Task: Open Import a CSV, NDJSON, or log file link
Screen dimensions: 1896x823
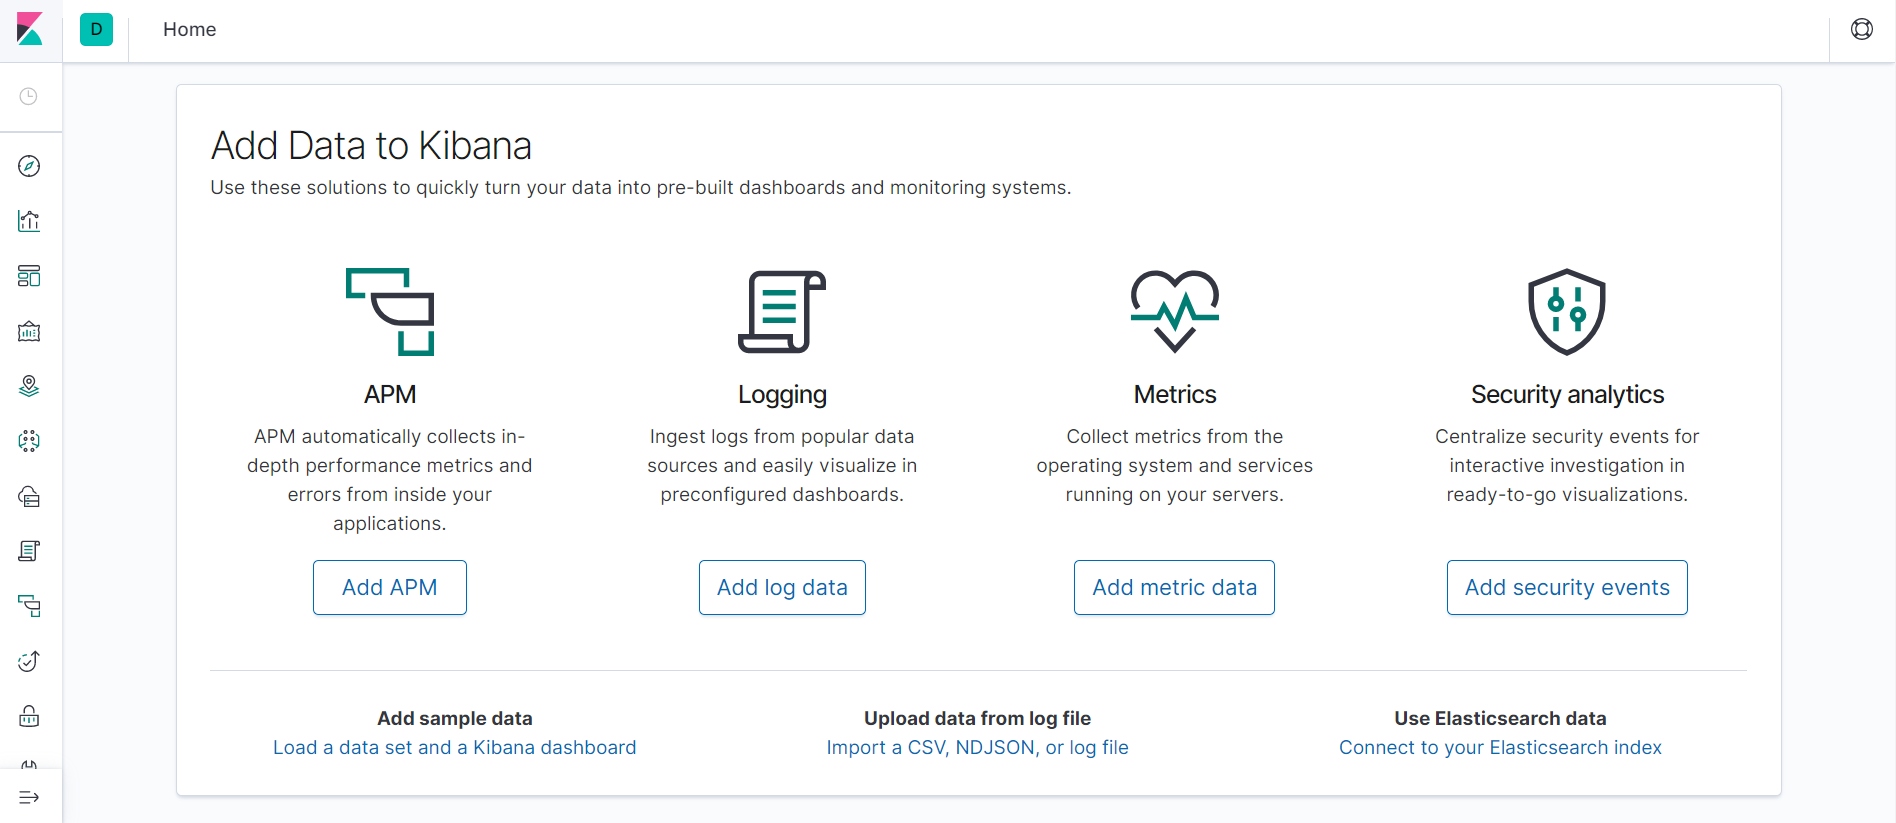Action: click(977, 747)
